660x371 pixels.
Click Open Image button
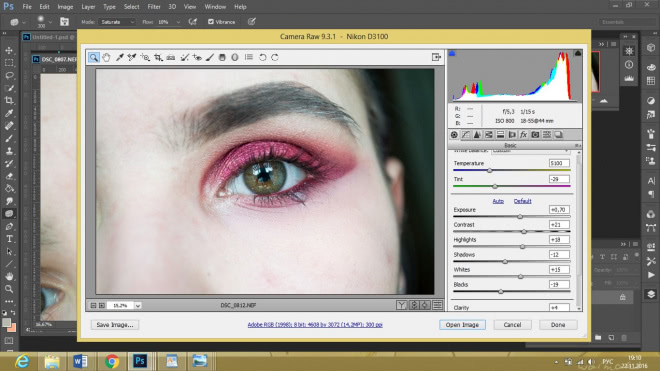[462, 325]
